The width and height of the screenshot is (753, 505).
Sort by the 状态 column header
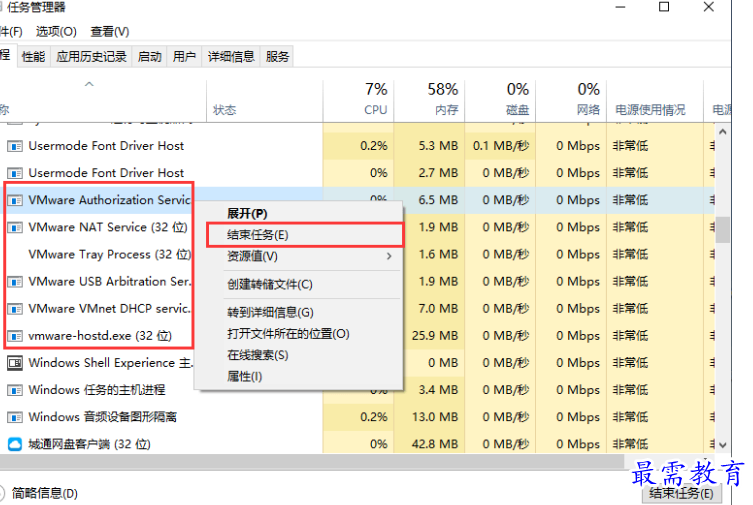pos(265,100)
